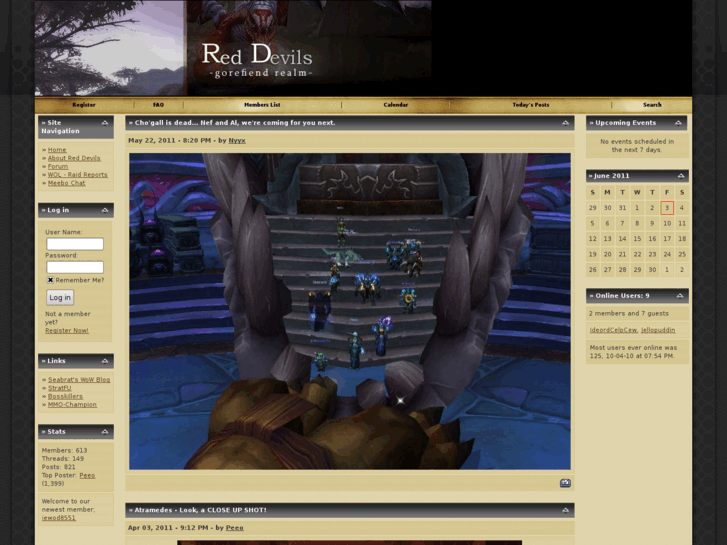Screen dimensions: 727x545
Task: Open WOL - Raid Reports link
Action: click(77, 175)
